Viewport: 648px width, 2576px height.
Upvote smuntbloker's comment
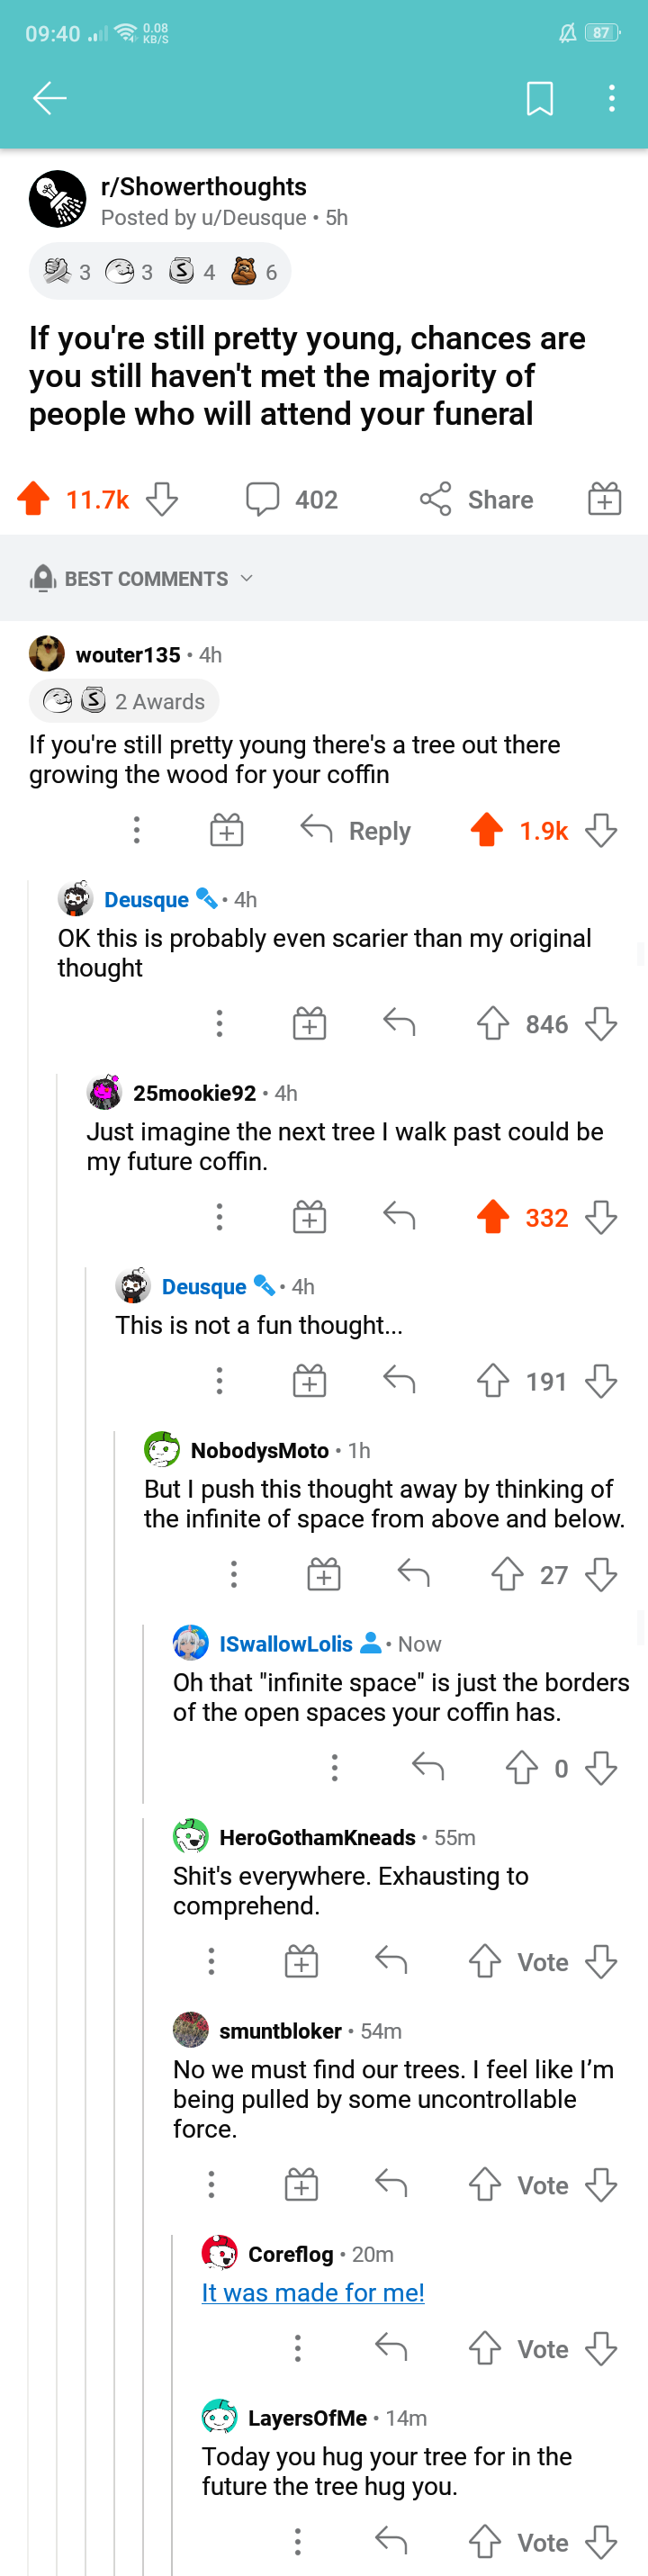click(485, 2185)
